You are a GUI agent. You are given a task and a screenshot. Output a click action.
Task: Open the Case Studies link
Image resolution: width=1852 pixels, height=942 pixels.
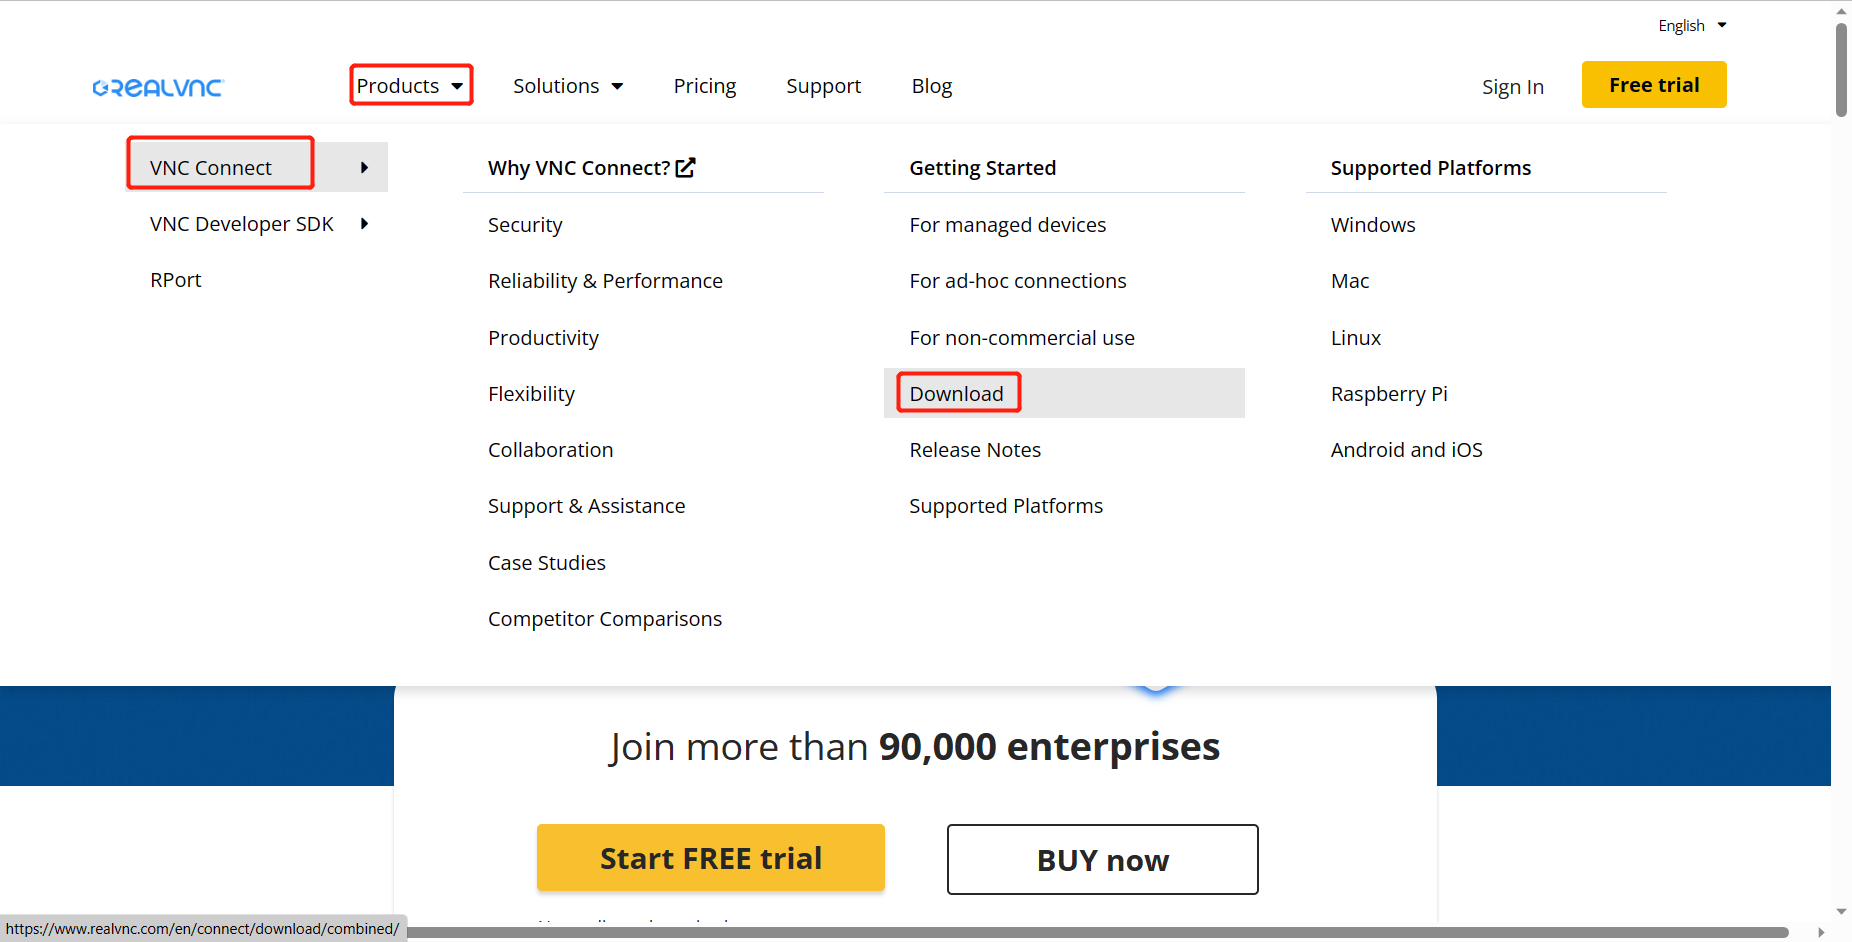coord(547,563)
